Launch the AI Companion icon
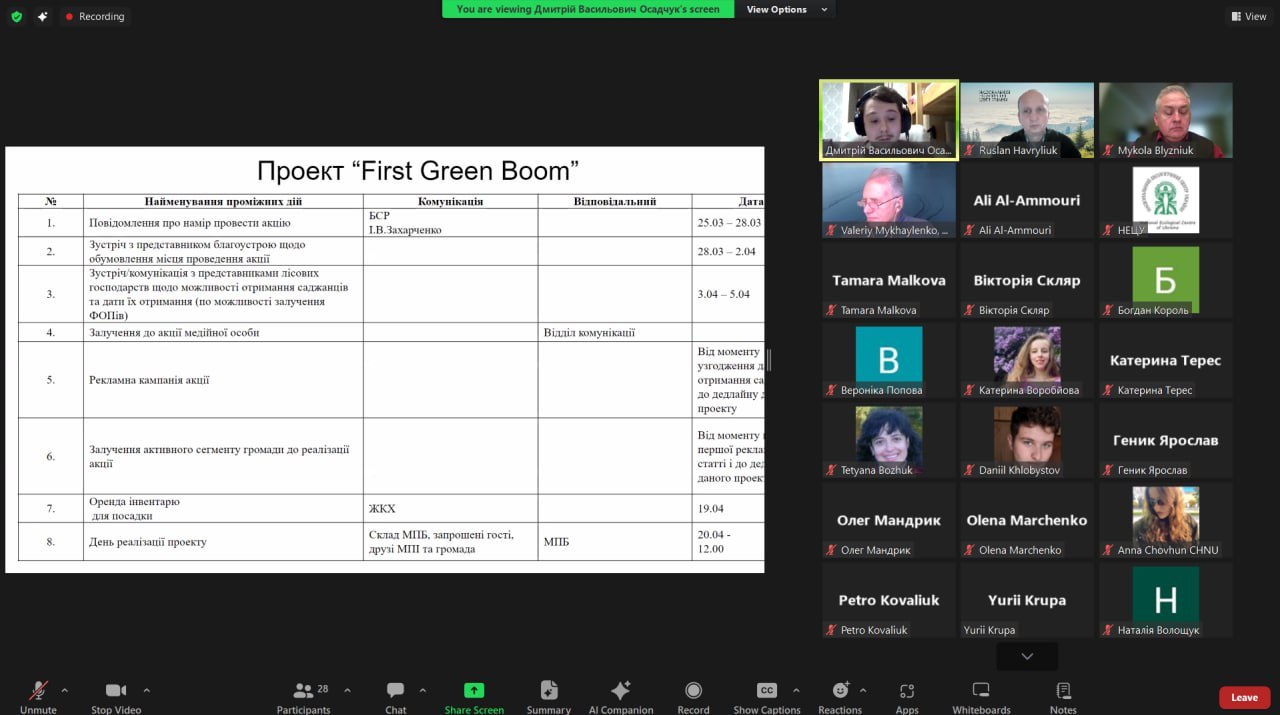 [620, 691]
